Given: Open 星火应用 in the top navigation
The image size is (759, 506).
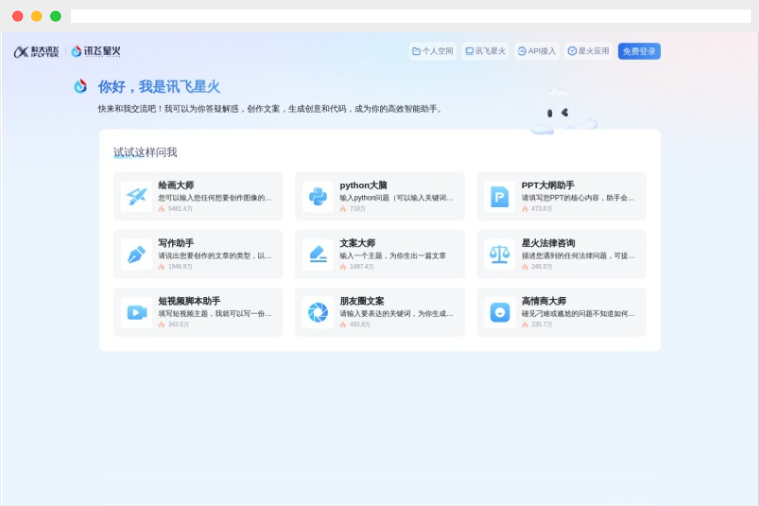Looking at the screenshot, I should pos(588,51).
